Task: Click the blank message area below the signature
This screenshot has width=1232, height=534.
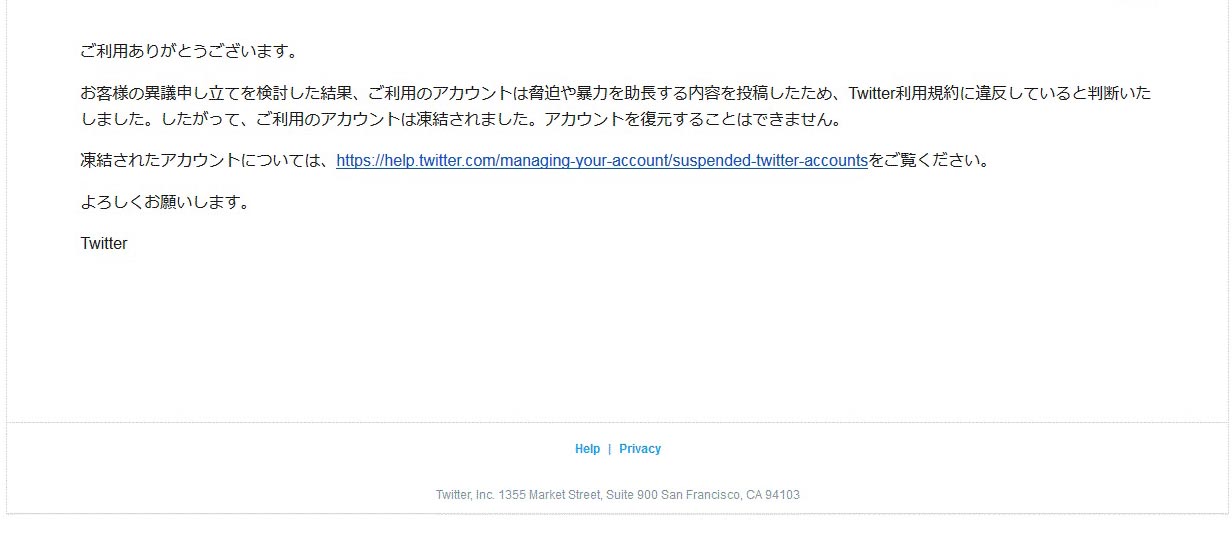Action: point(617,335)
